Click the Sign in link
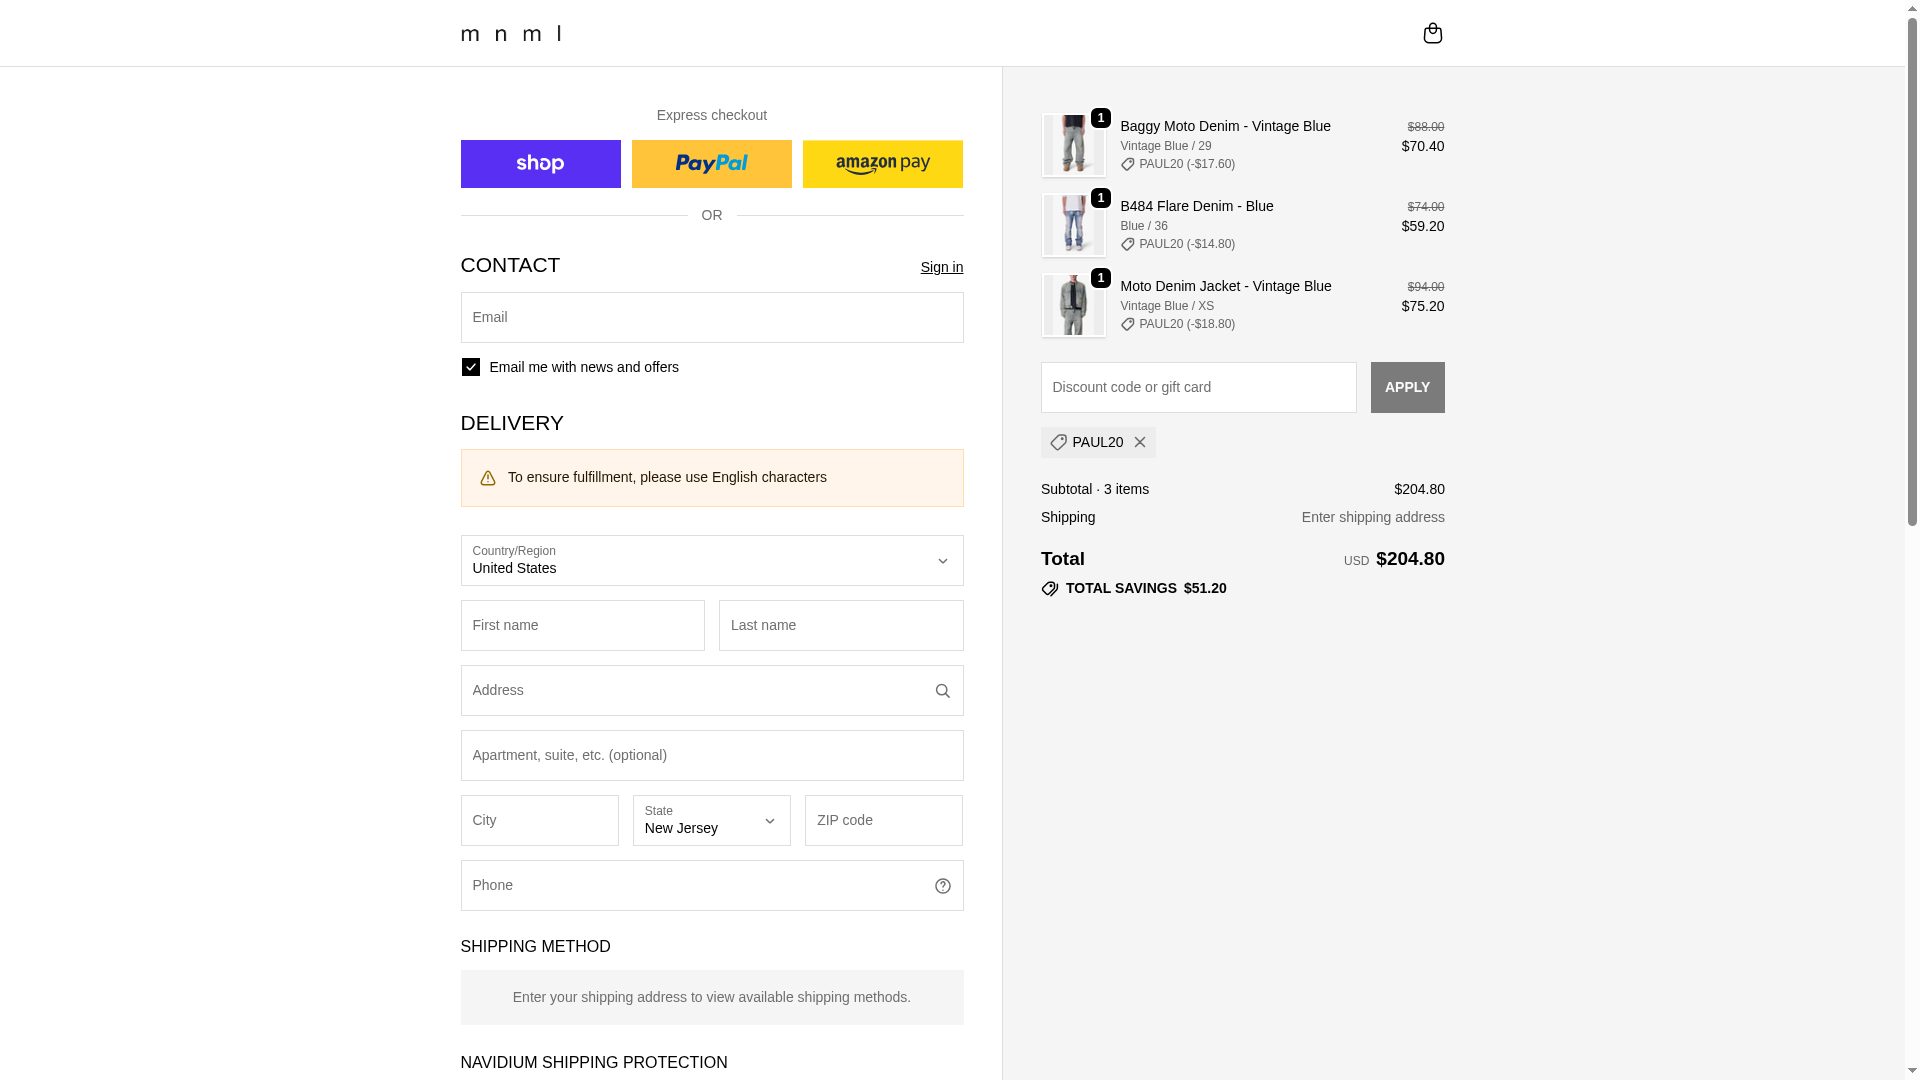Screen dimensions: 1920x1080 [941, 267]
